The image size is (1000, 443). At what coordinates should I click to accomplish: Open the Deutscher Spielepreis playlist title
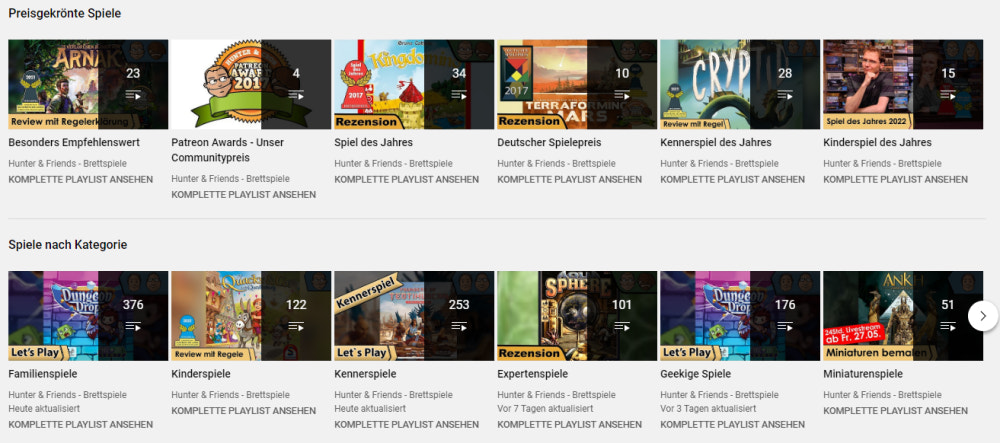[x=549, y=142]
